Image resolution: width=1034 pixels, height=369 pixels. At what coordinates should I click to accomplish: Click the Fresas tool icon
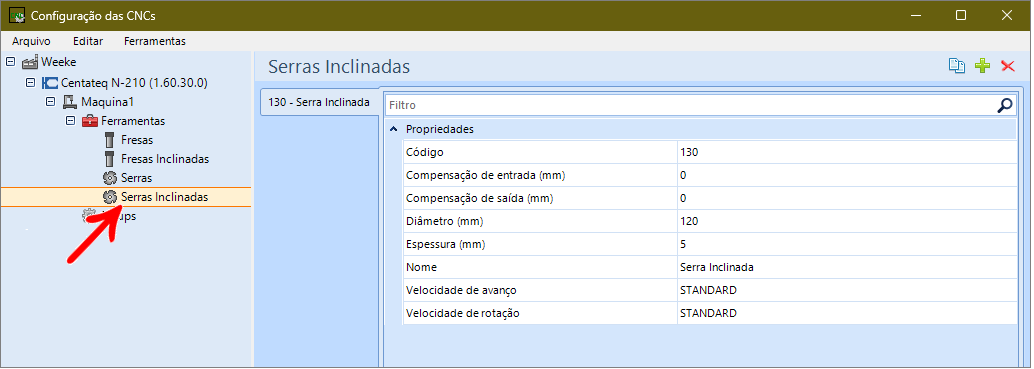point(109,140)
